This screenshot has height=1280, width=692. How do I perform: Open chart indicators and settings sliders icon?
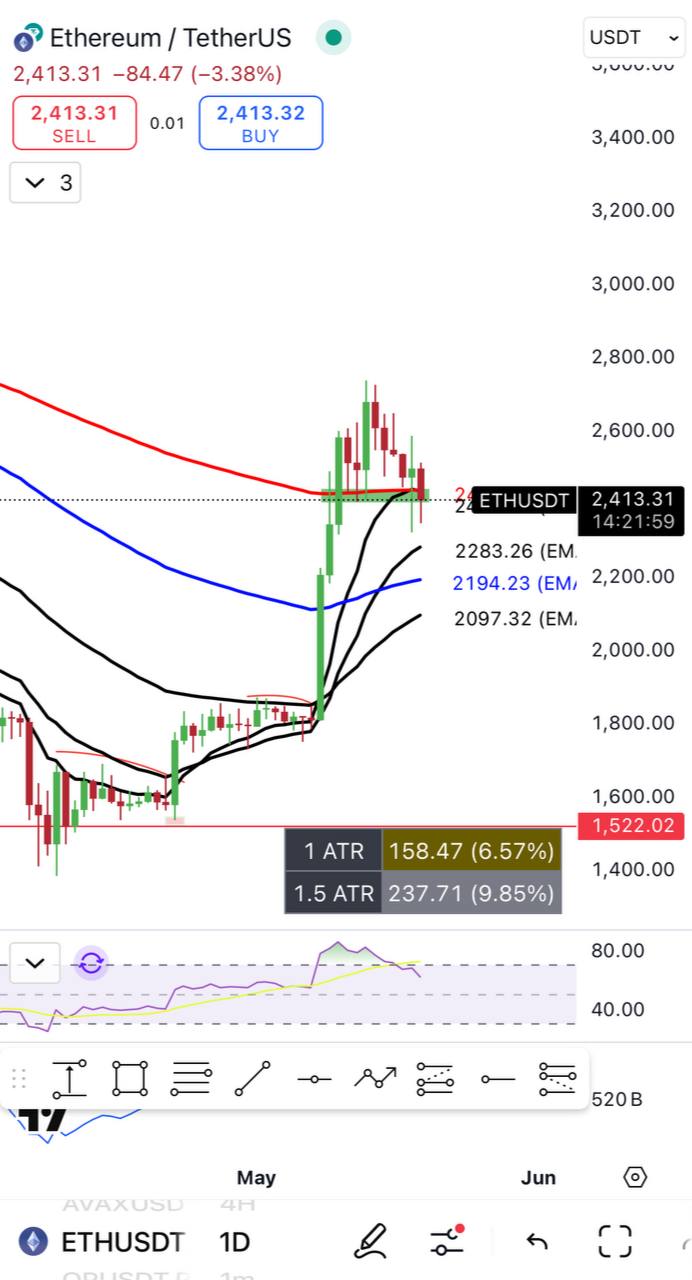447,1241
